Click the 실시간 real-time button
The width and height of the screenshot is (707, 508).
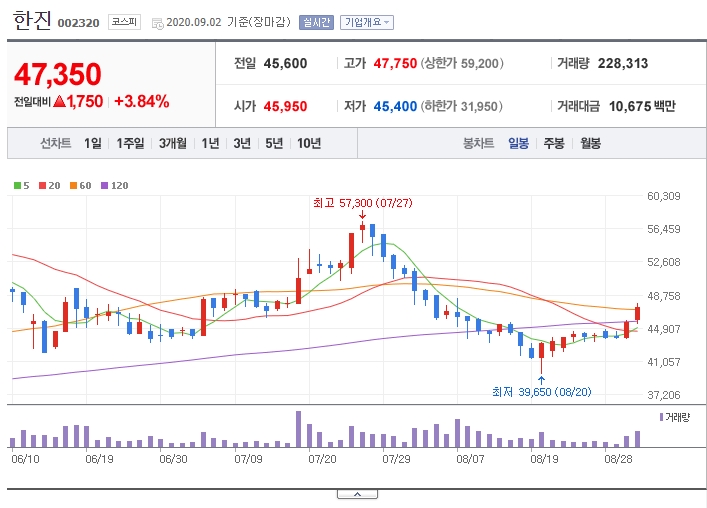click(316, 22)
